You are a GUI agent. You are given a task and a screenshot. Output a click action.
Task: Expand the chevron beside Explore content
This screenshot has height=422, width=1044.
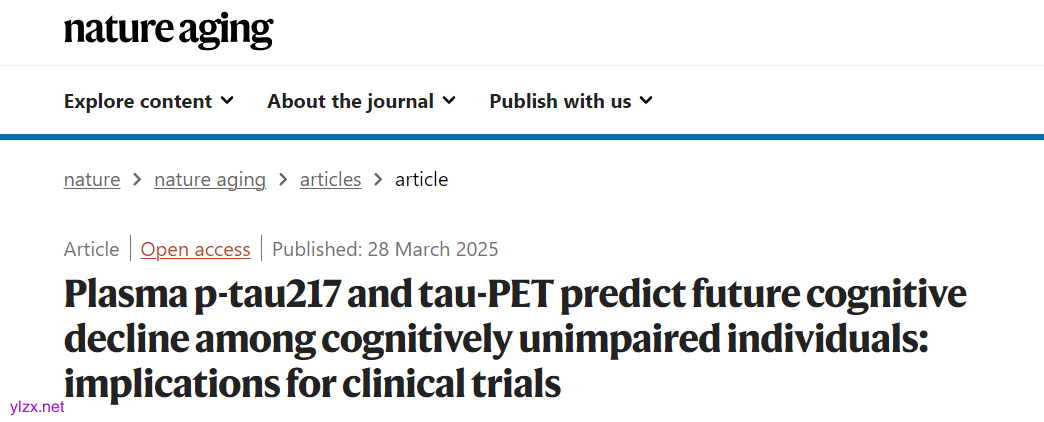pos(228,100)
